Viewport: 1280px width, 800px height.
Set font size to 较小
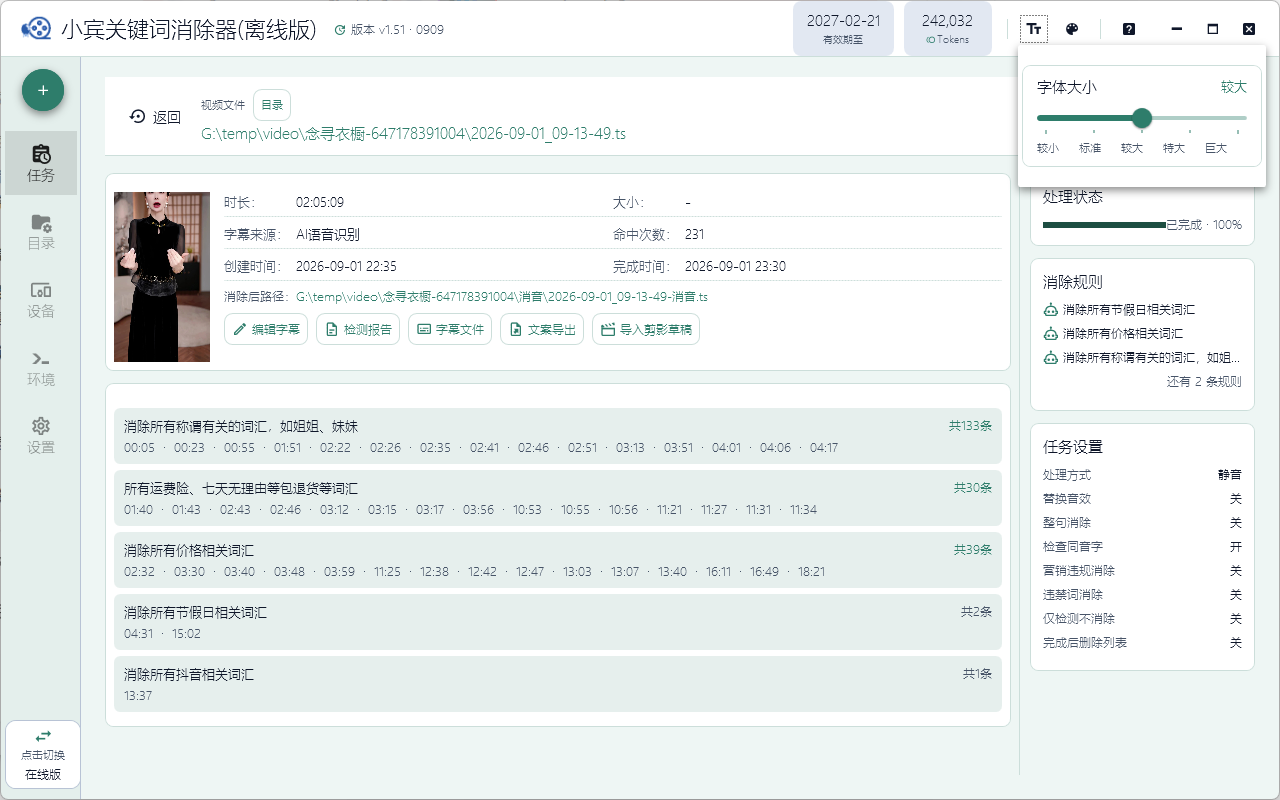1047,148
